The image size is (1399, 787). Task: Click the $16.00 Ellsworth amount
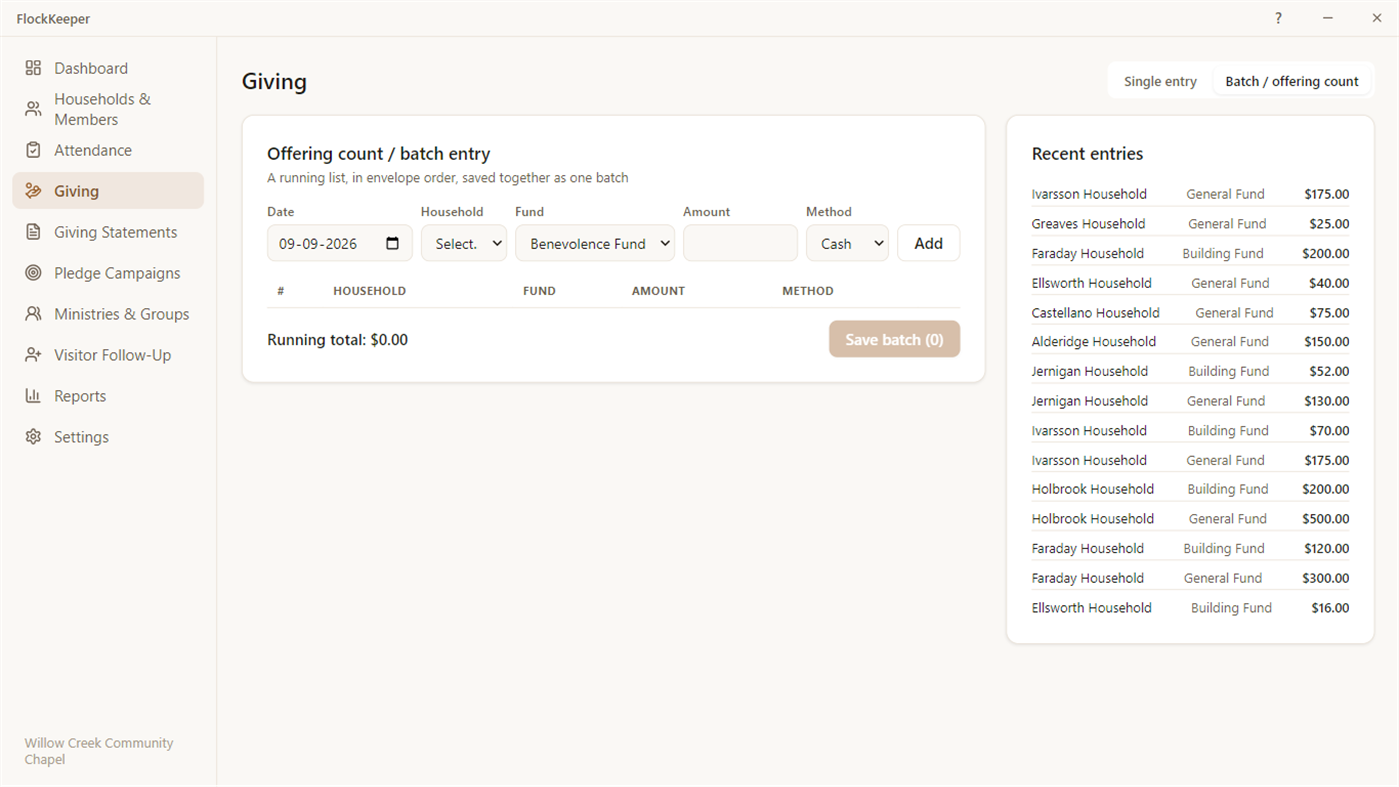tap(1329, 608)
